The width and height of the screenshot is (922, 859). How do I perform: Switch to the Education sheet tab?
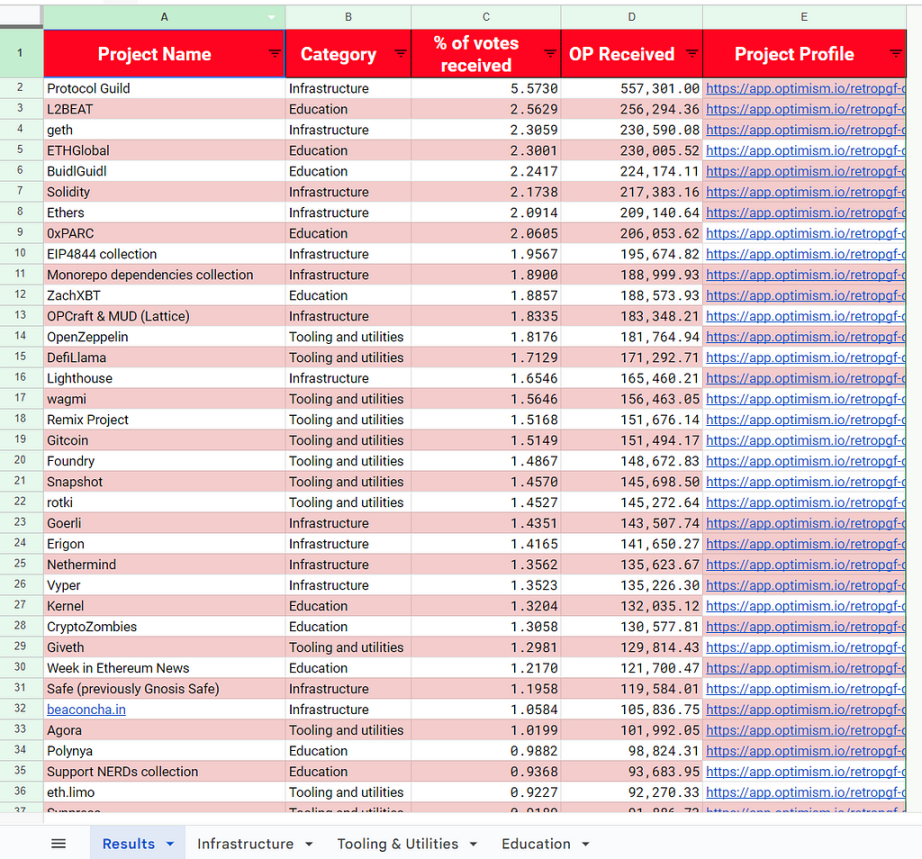point(536,844)
